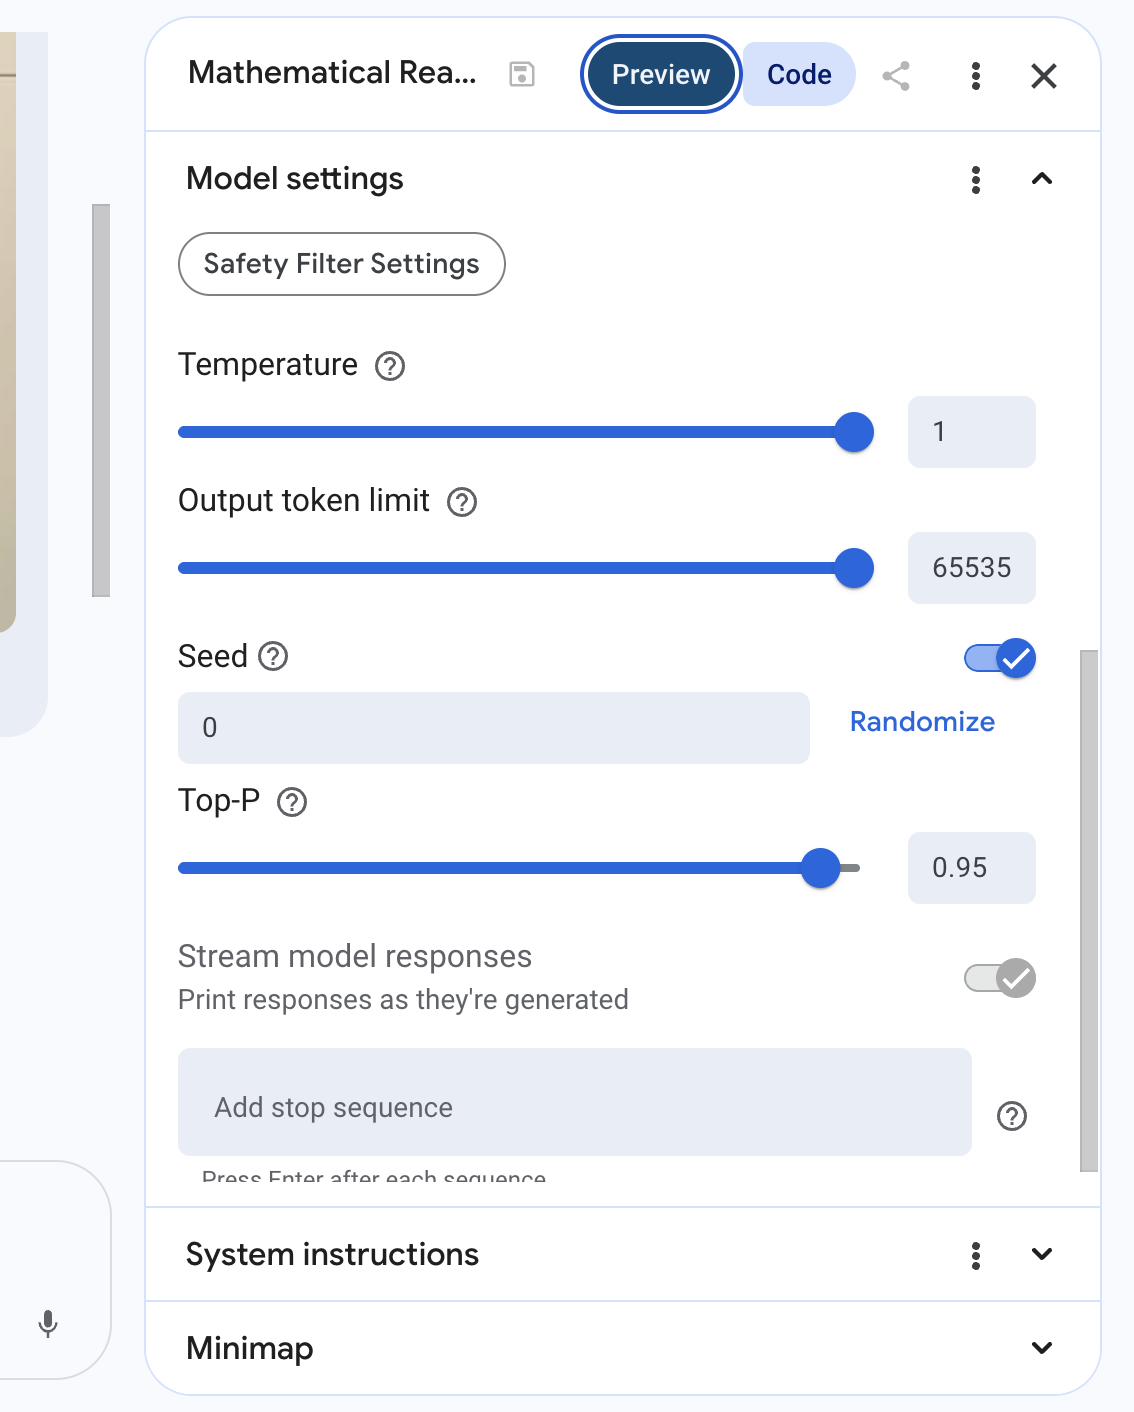Open System instructions three-dot options
This screenshot has height=1412, width=1134.
[976, 1256]
